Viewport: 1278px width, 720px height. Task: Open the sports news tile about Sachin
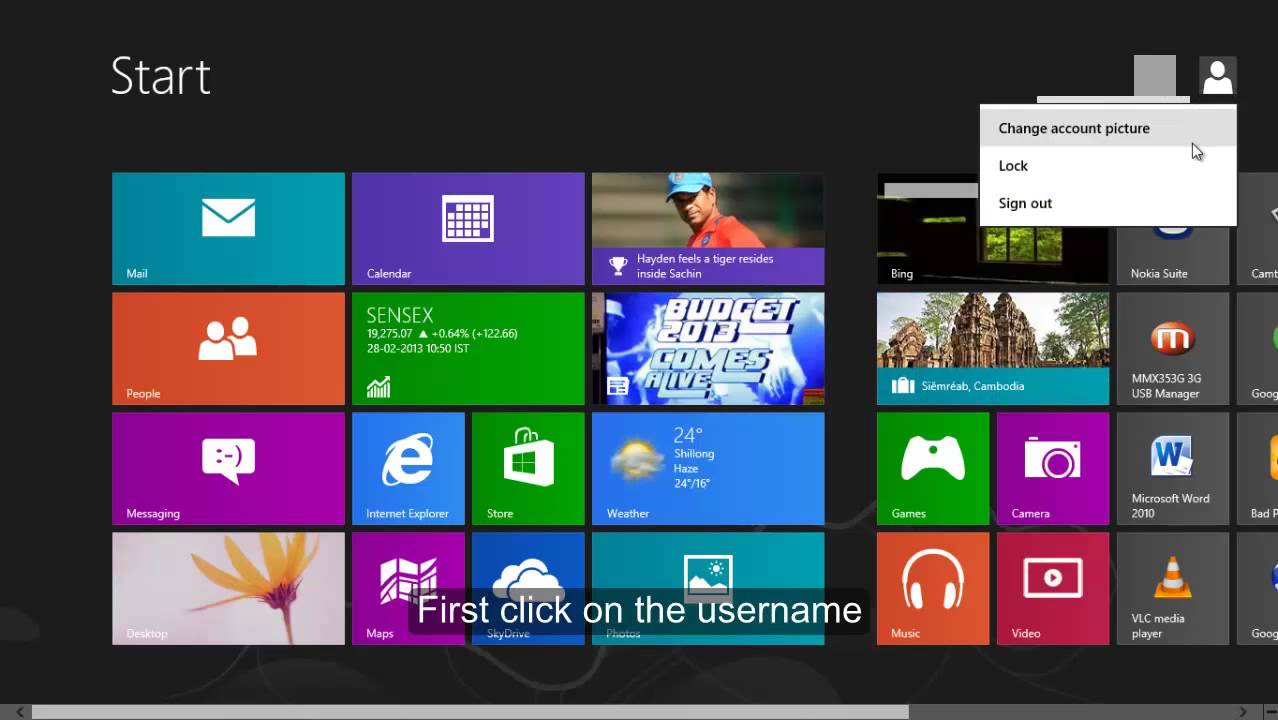[708, 229]
